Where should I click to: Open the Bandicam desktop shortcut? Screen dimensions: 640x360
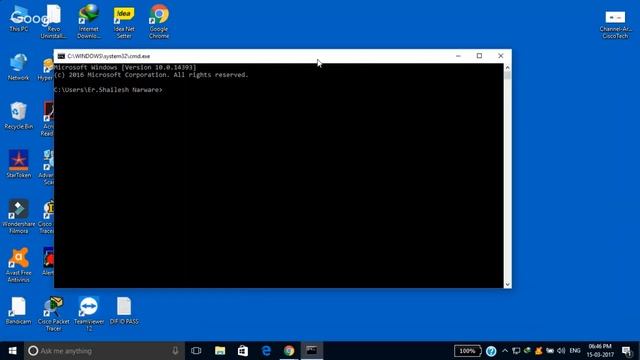coord(19,311)
